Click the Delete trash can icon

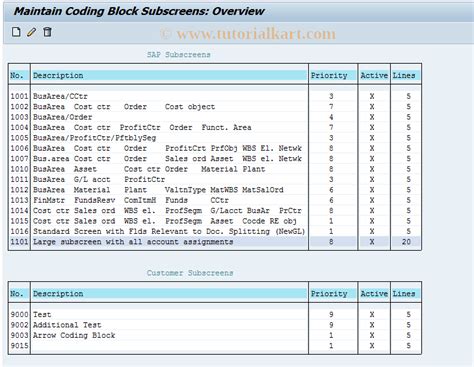coord(47,32)
